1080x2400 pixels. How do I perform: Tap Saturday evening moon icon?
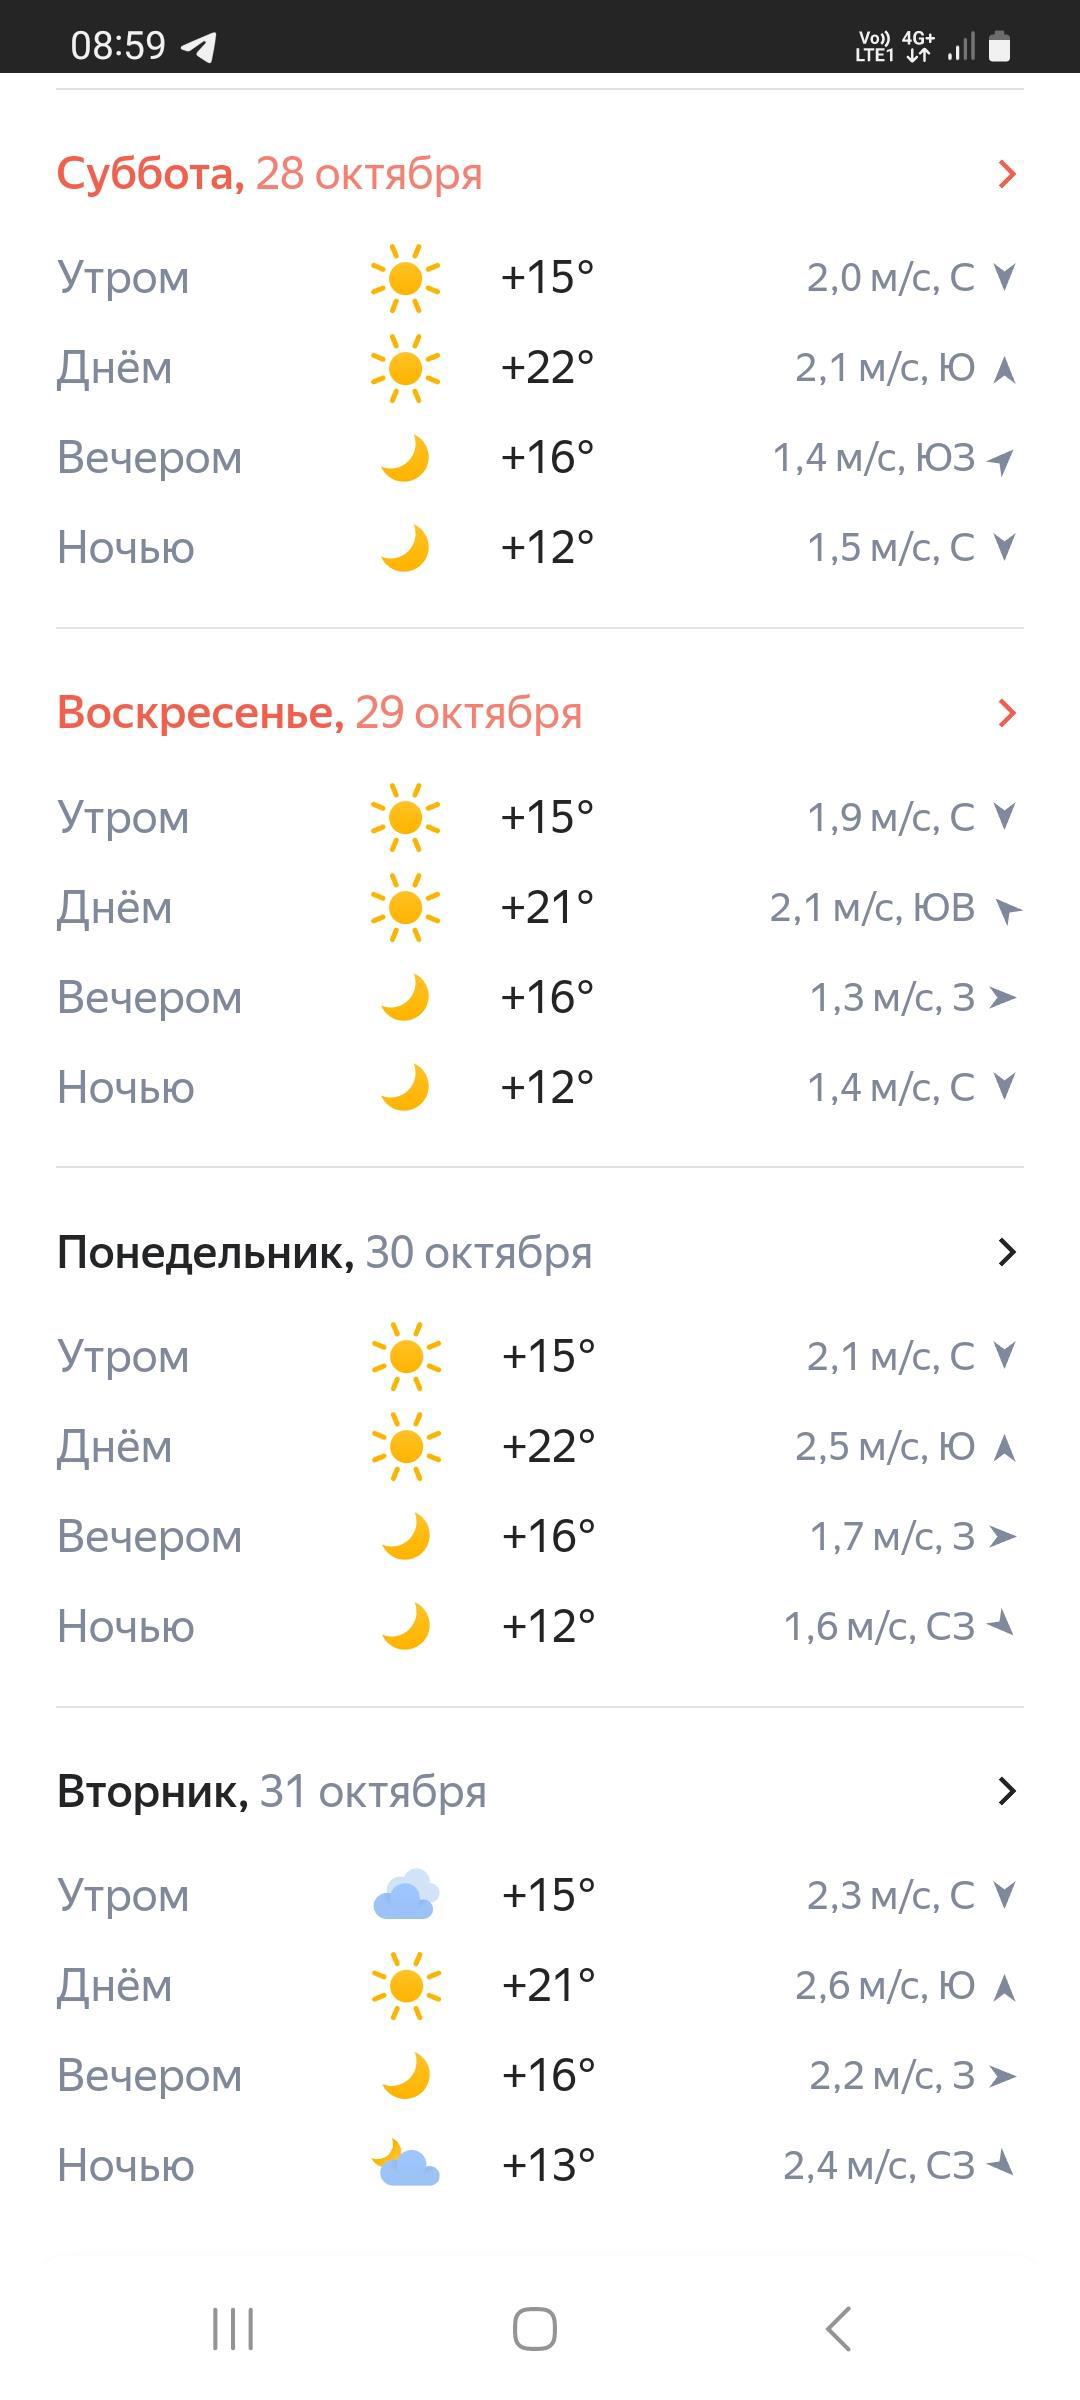[x=405, y=458]
